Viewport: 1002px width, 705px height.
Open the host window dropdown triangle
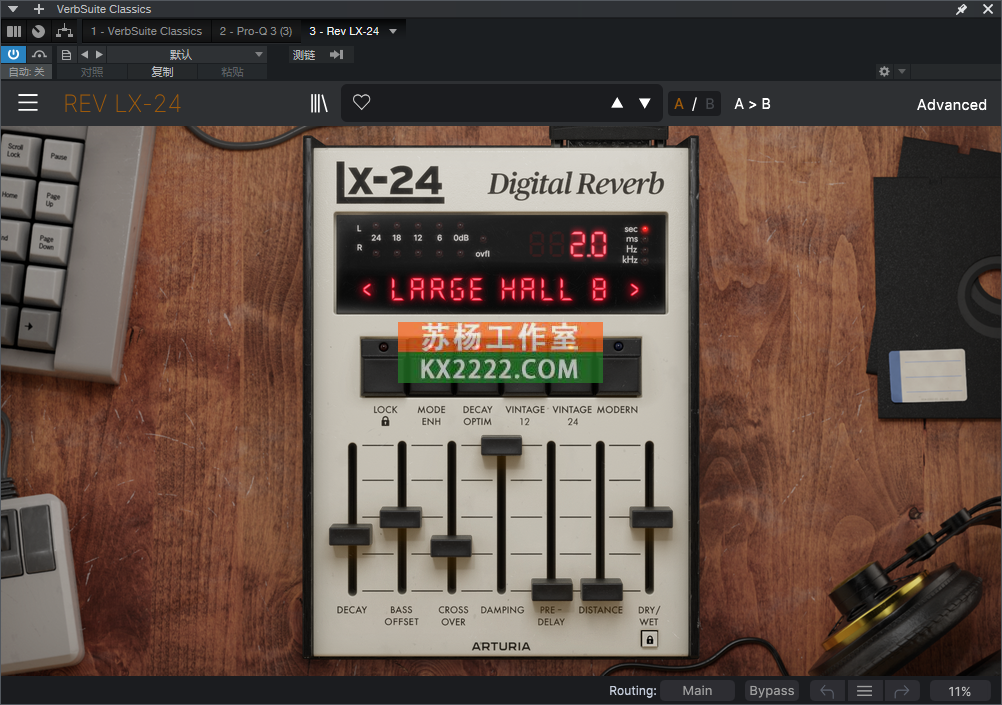pyautogui.click(x=13, y=9)
